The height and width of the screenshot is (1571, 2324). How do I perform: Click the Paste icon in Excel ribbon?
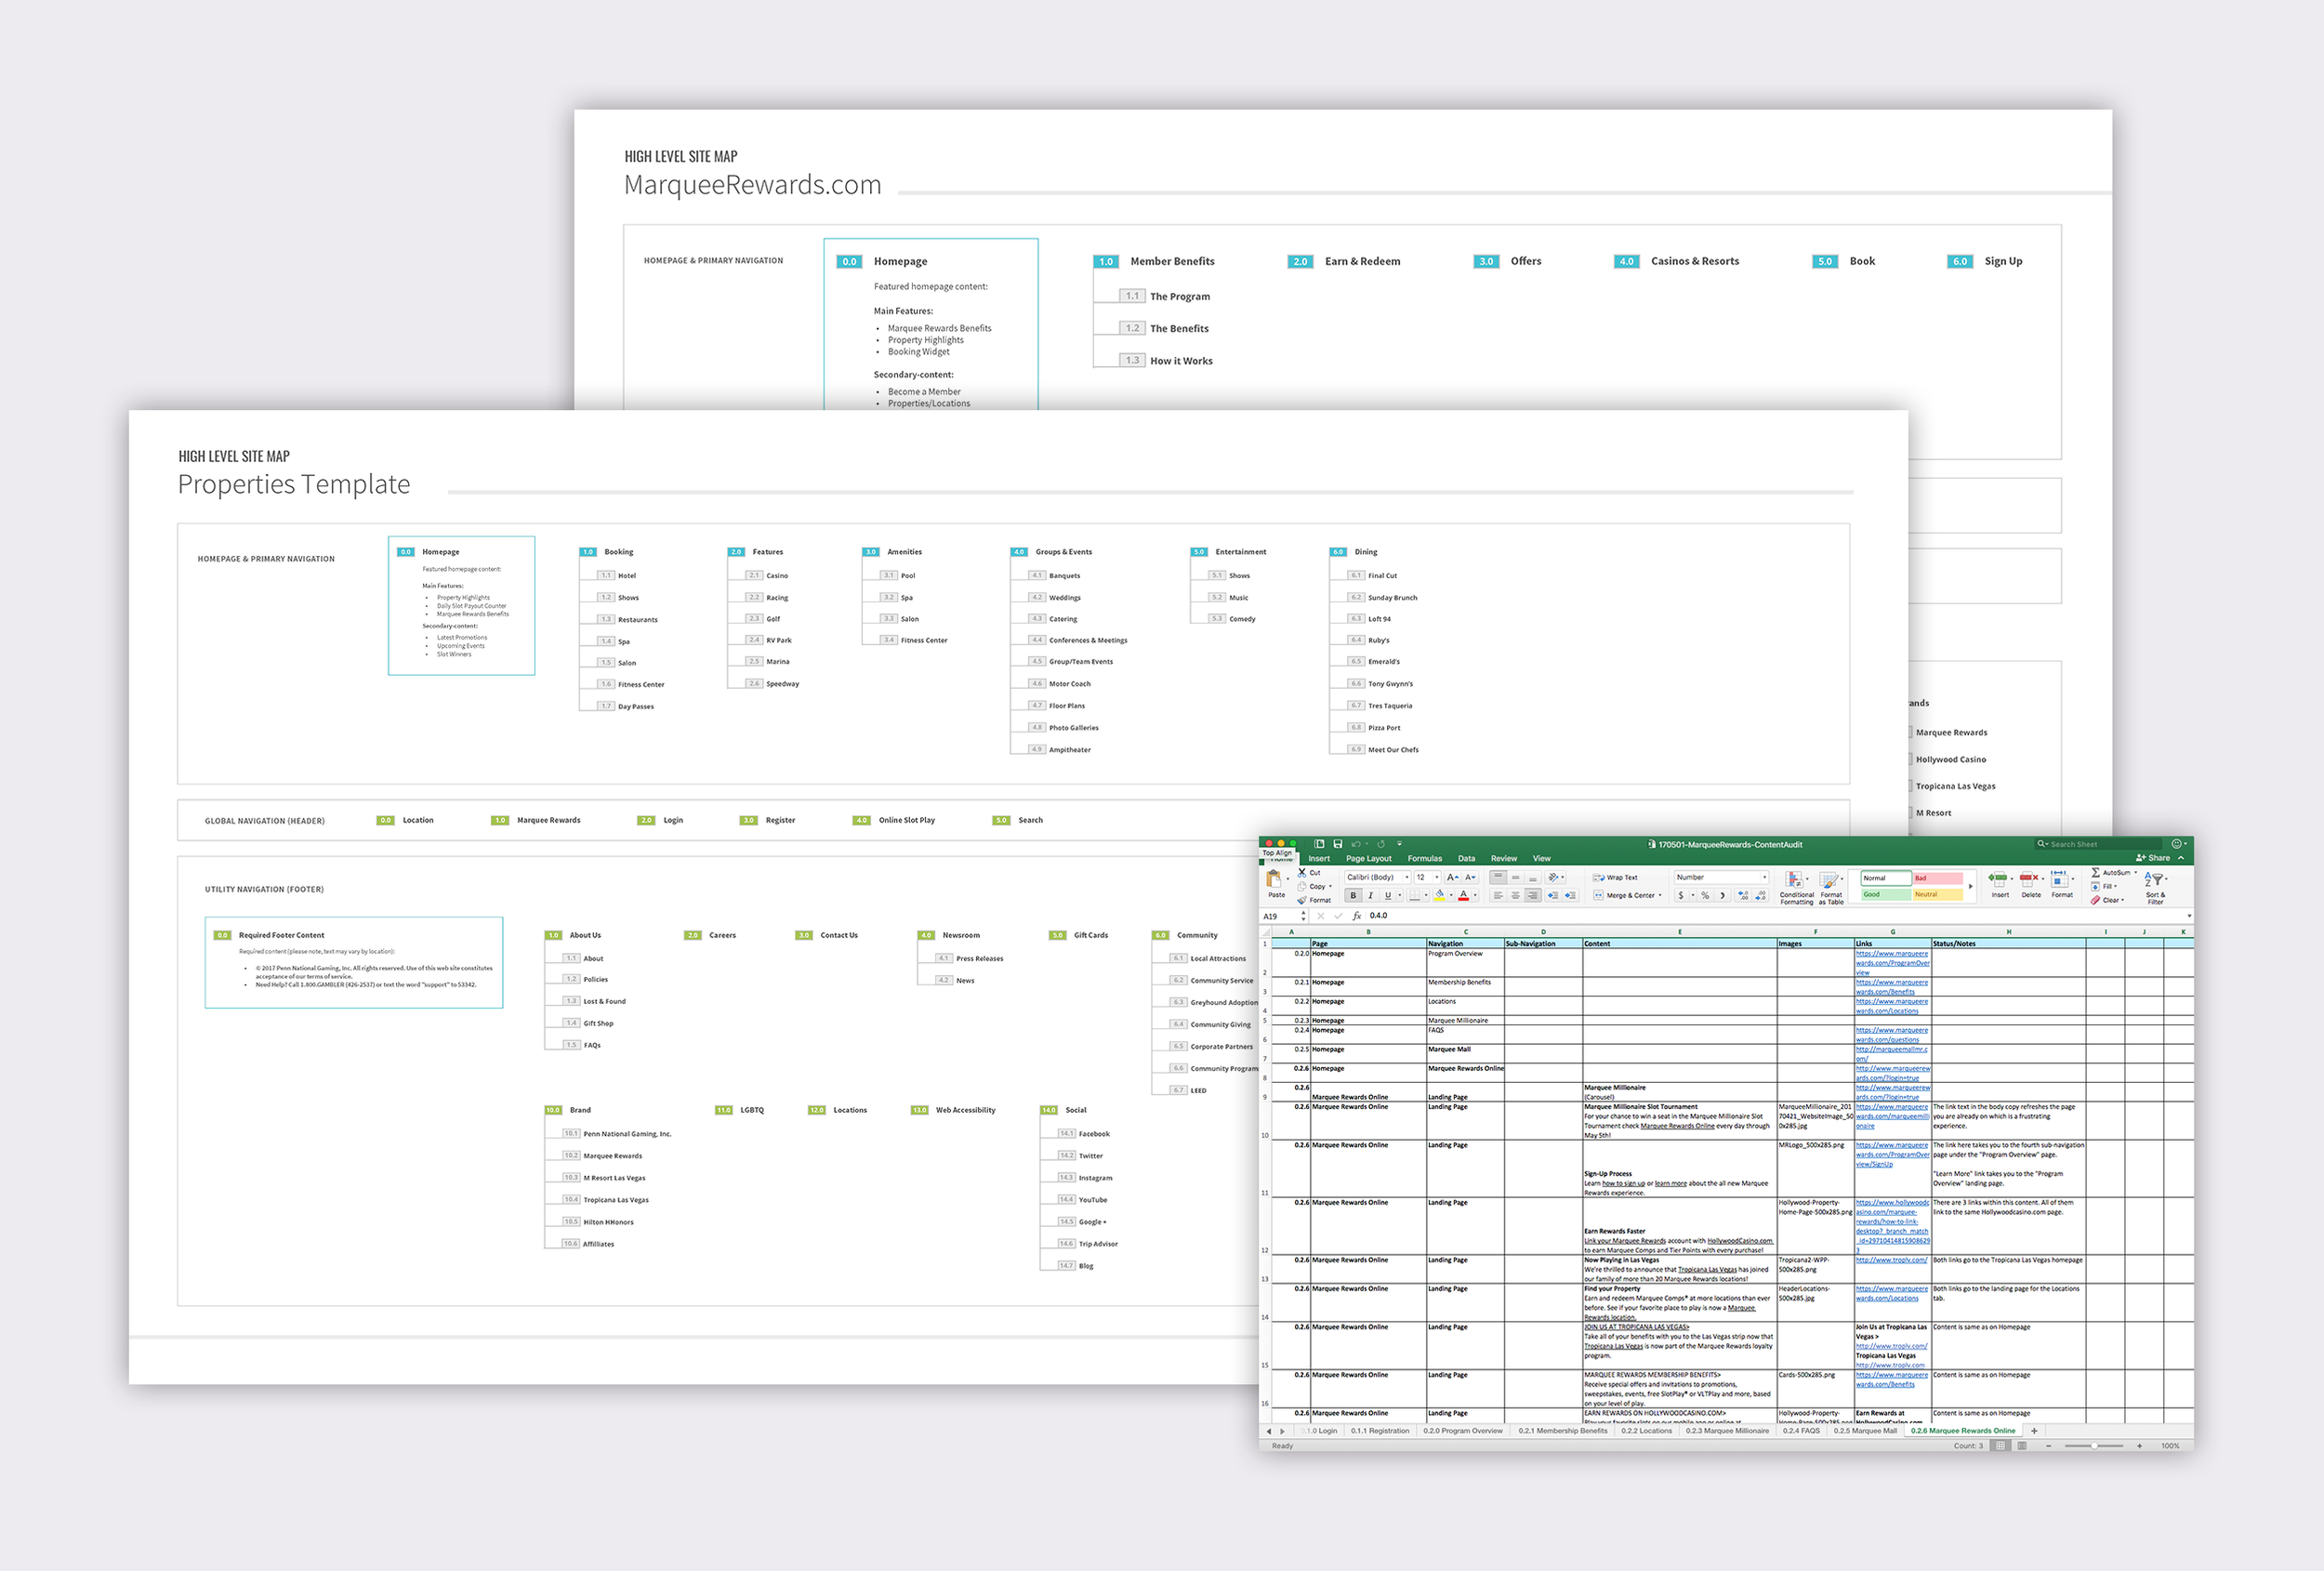1274,880
